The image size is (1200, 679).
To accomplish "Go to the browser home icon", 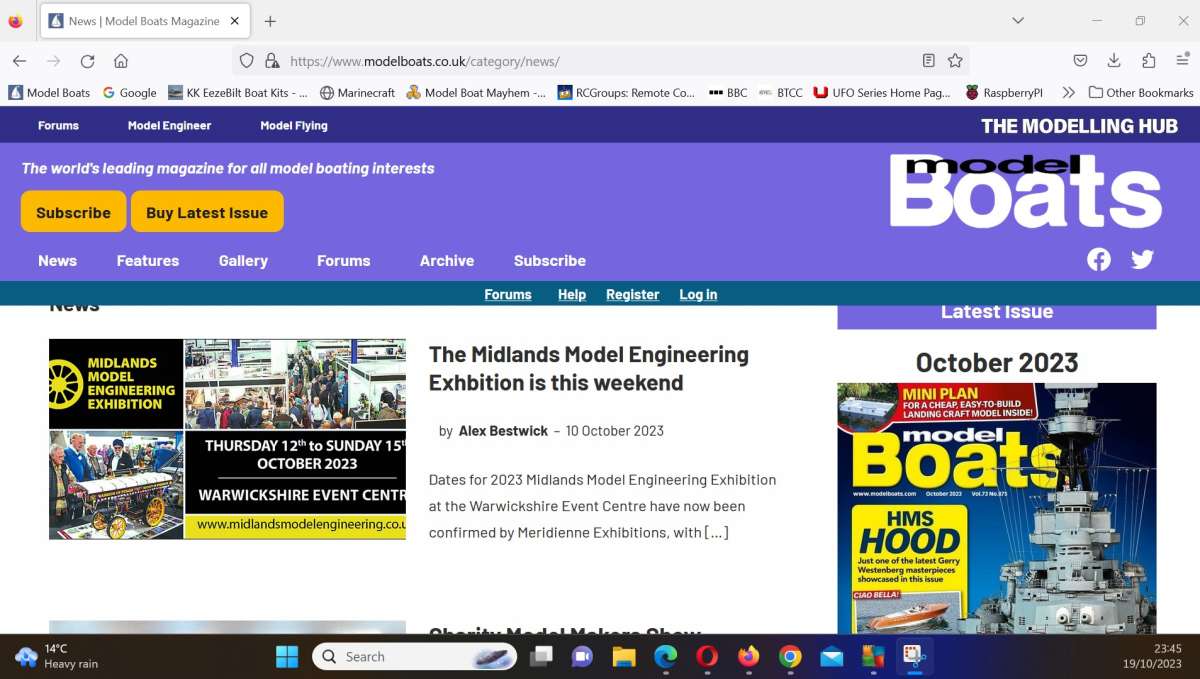I will pos(121,61).
